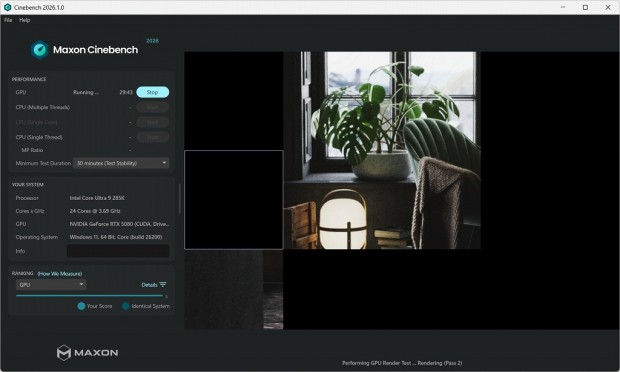Stop the running GPU test
This screenshot has width=620, height=372.
pos(153,92)
